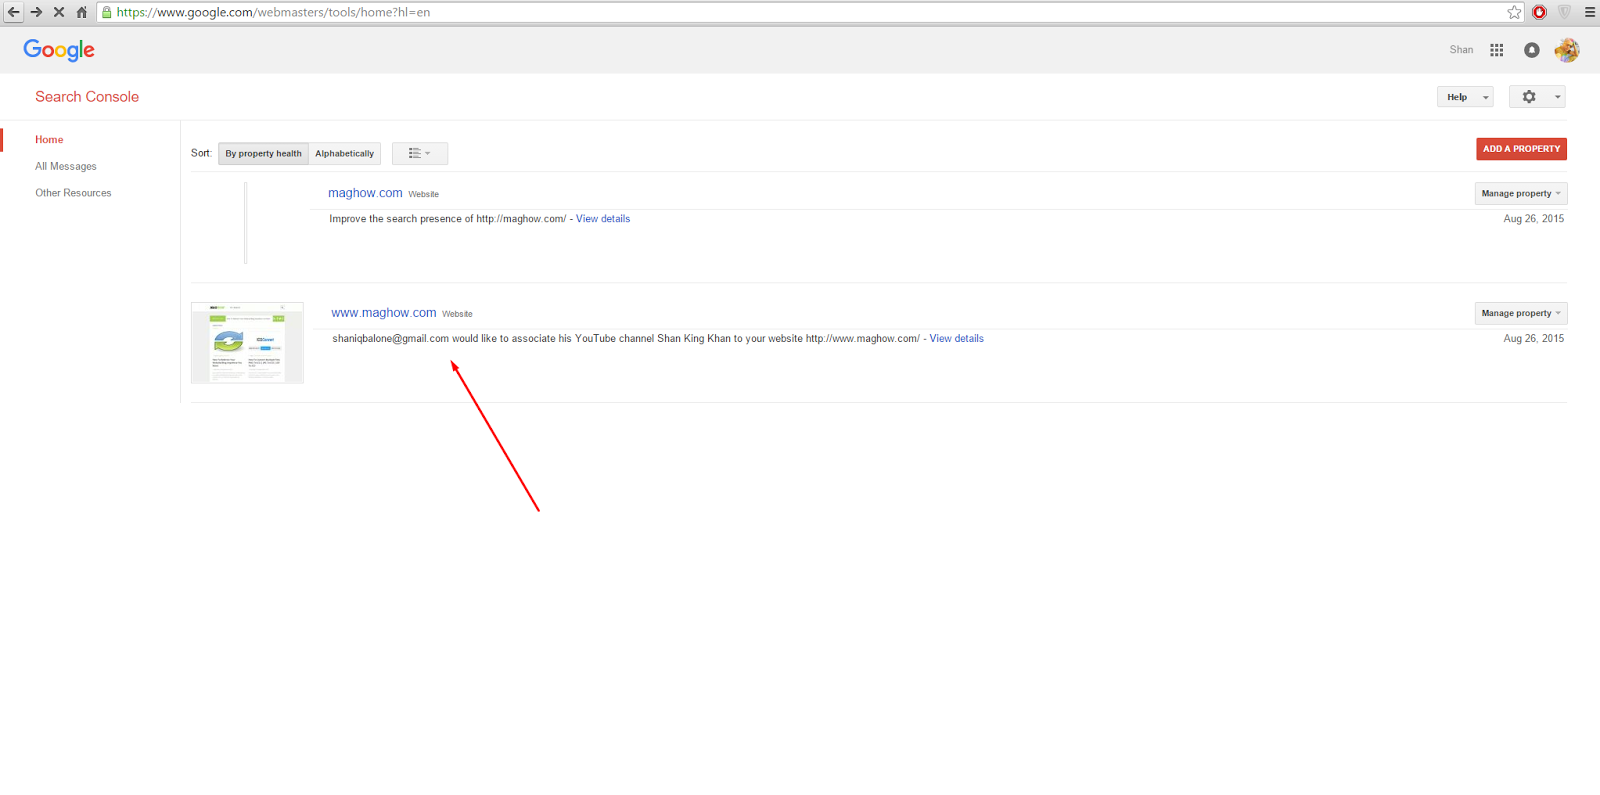Click the Improve the search presence message text

point(448,219)
